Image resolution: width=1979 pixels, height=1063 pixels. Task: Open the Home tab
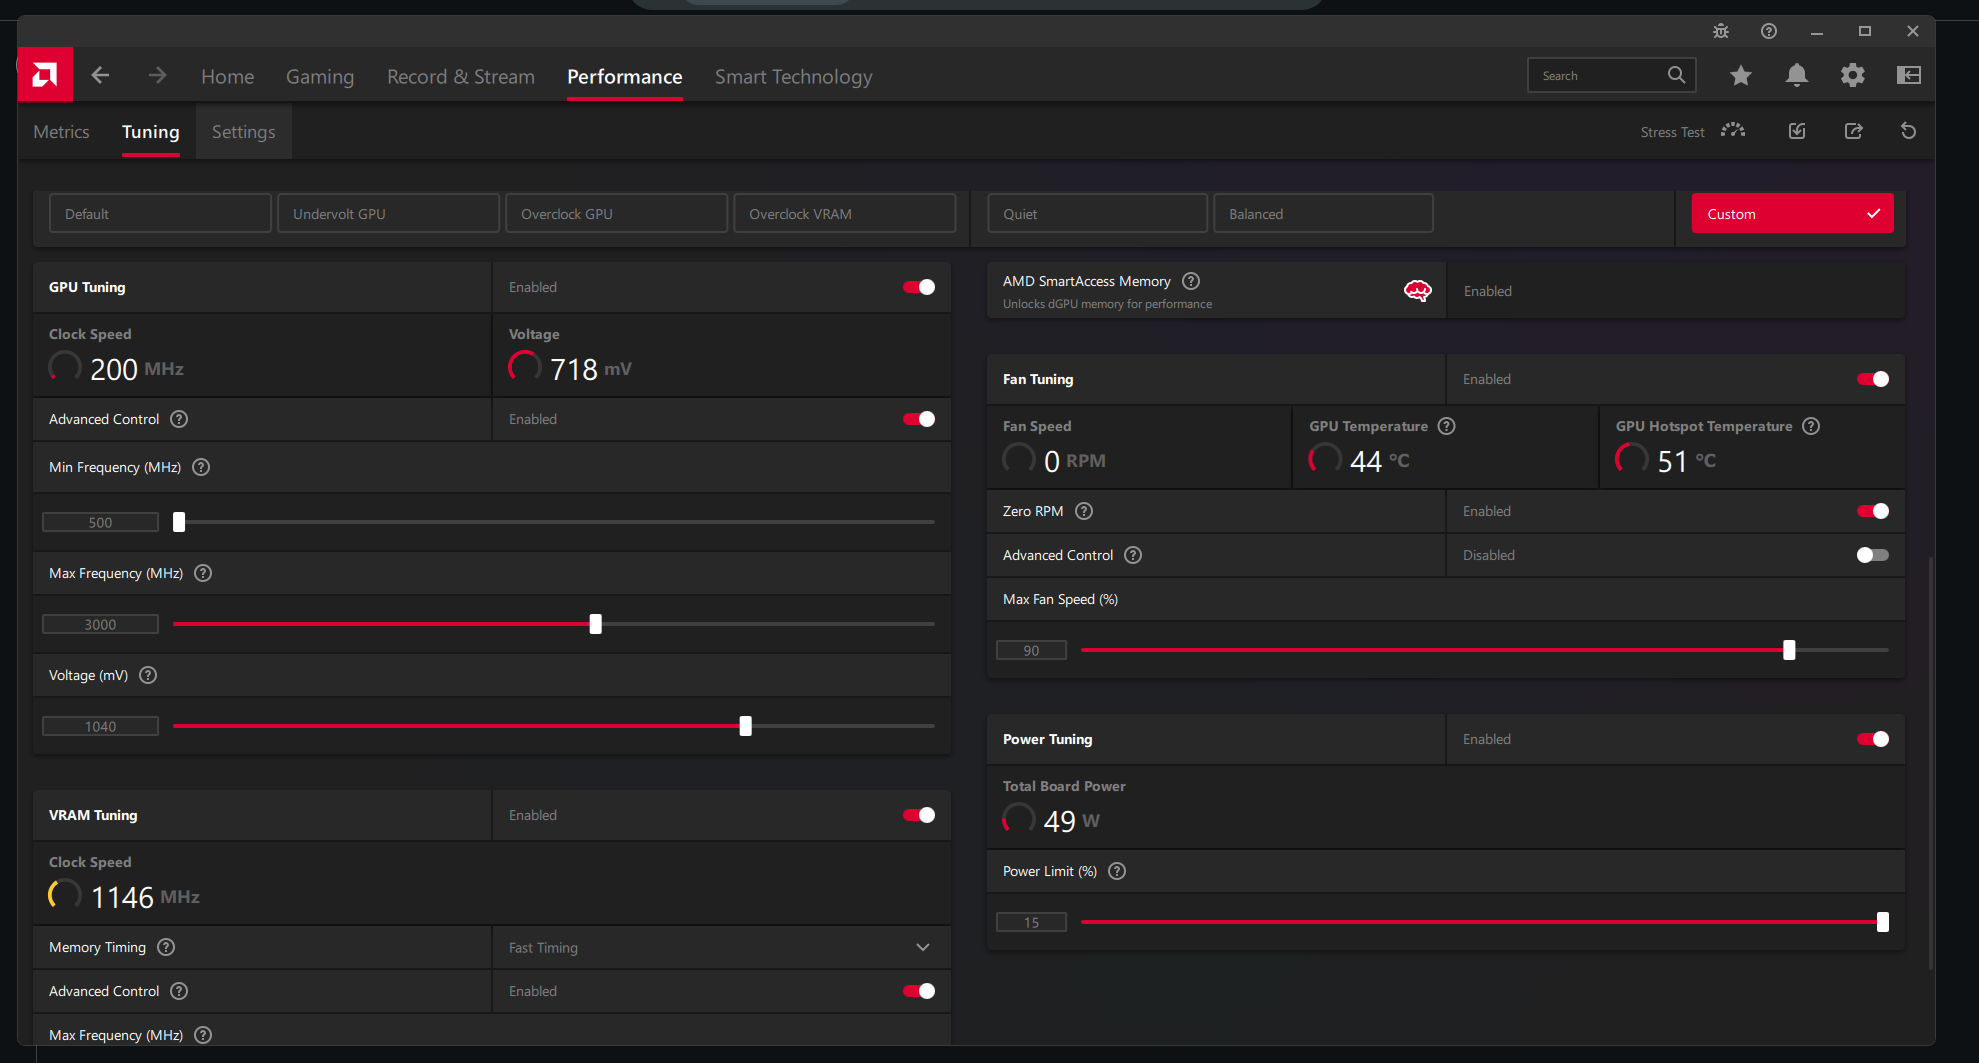pyautogui.click(x=227, y=77)
